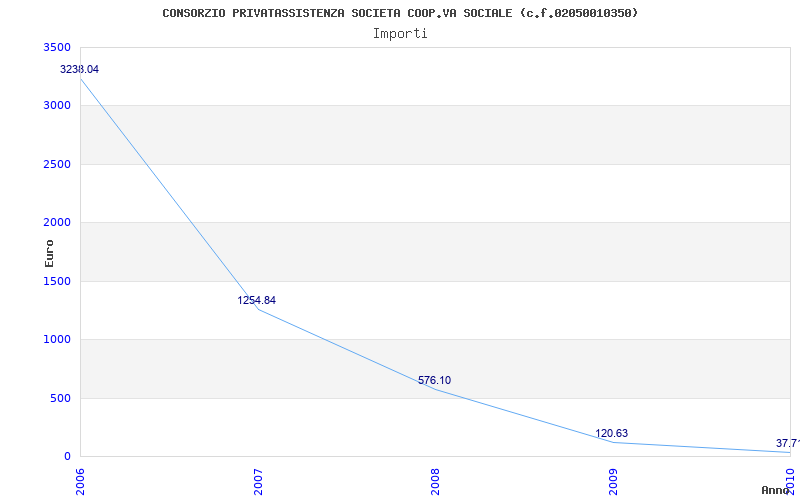Click the chart title starting with CONSORZIO PRIVATASSISTENZA
The width and height of the screenshot is (800, 500).
(400, 13)
